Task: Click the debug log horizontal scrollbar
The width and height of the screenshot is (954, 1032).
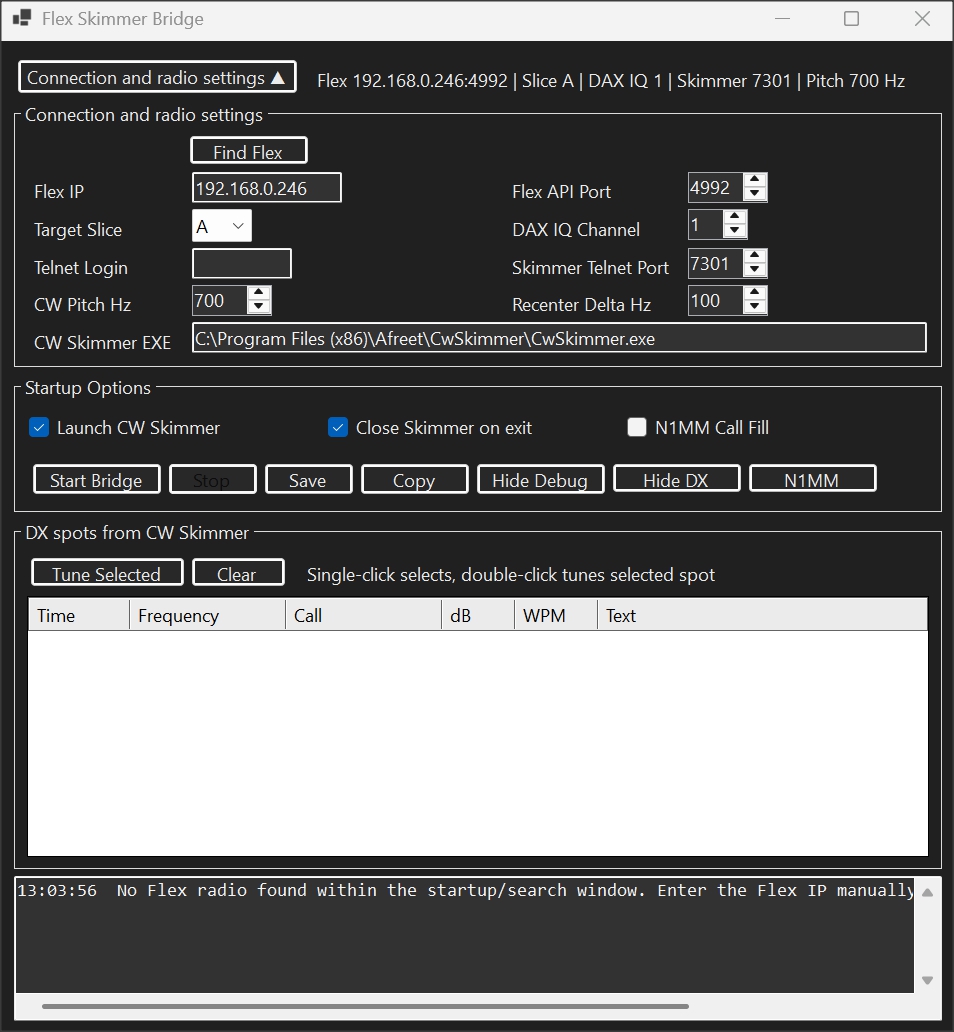Action: [x=365, y=1006]
